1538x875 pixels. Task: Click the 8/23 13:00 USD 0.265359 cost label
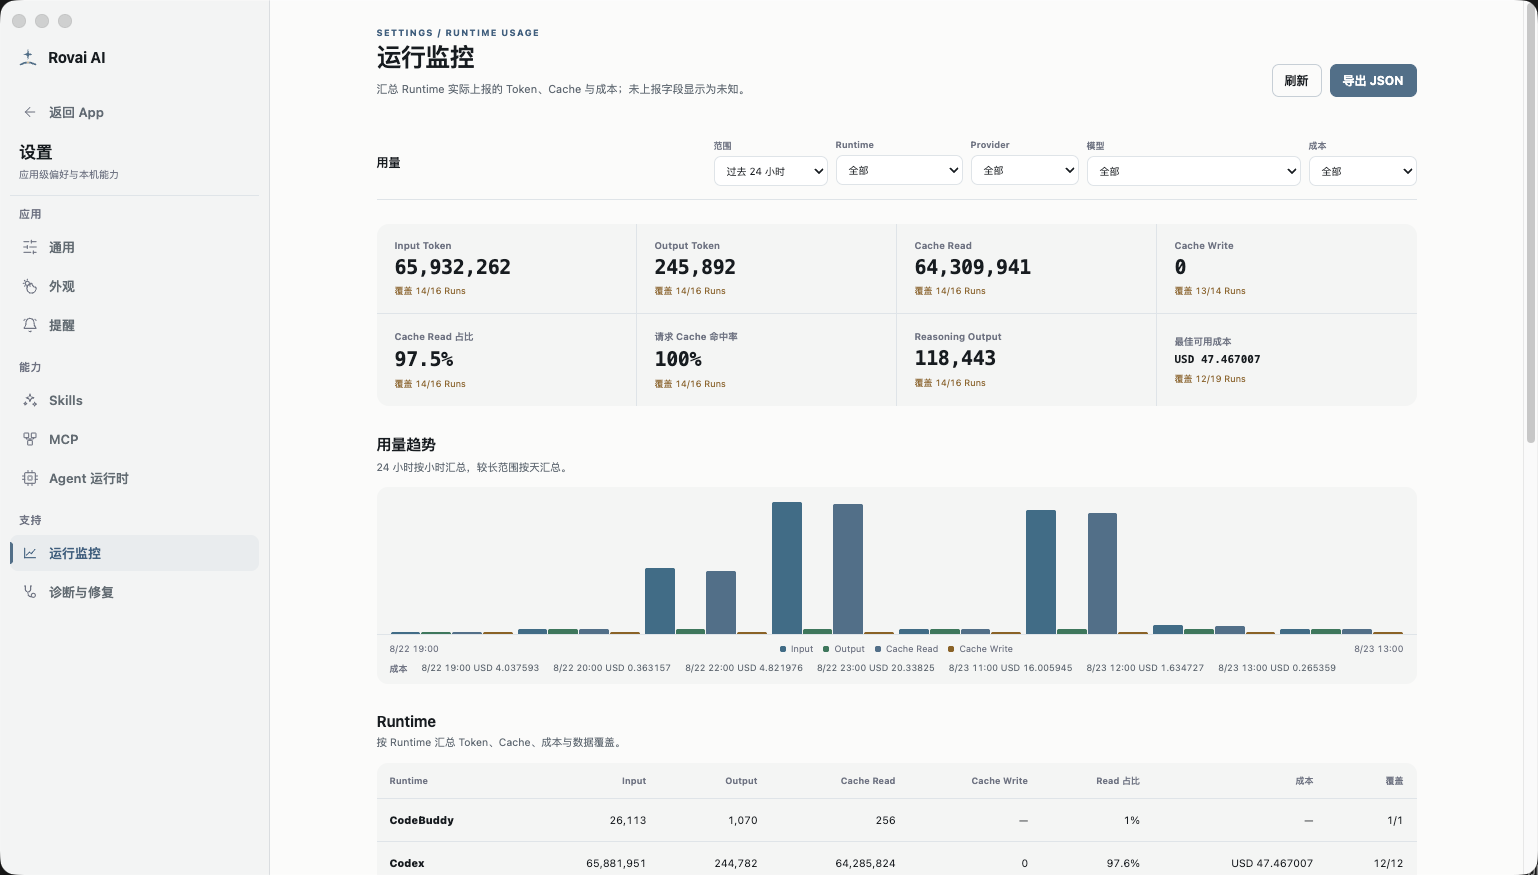tap(1277, 668)
